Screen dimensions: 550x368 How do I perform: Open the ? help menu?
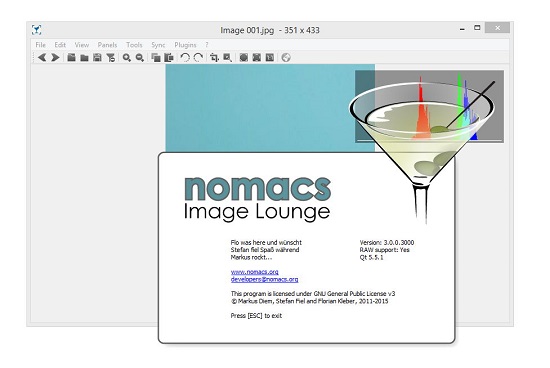pos(207,45)
